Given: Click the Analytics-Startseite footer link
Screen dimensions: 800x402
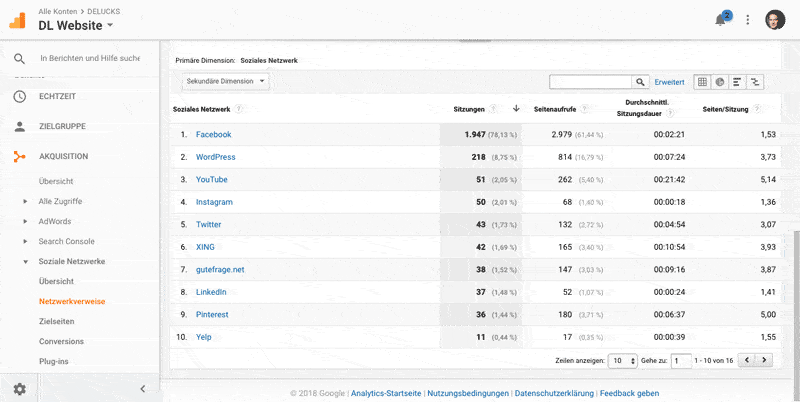Looking at the screenshot, I should 386,393.
